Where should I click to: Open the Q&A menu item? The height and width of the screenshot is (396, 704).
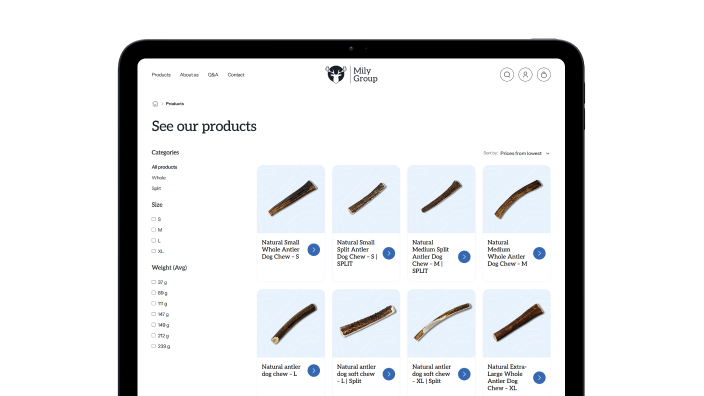(213, 75)
